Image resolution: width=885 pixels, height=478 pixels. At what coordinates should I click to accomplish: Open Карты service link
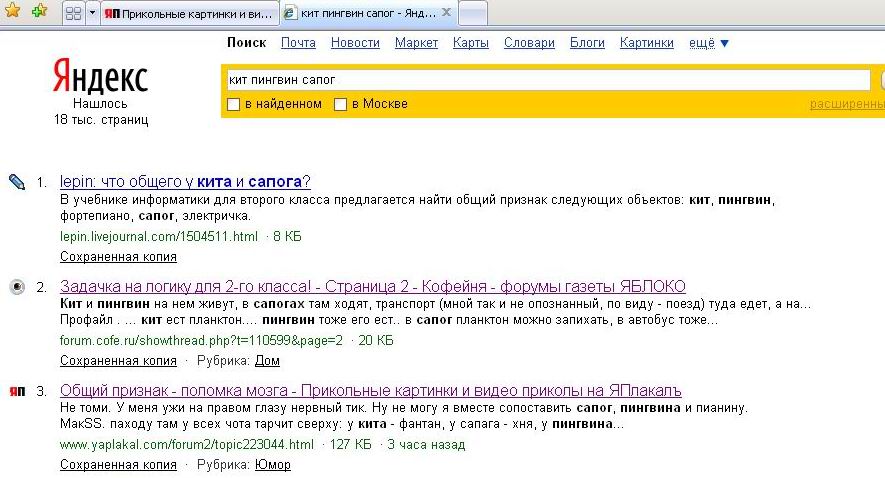pyautogui.click(x=471, y=43)
